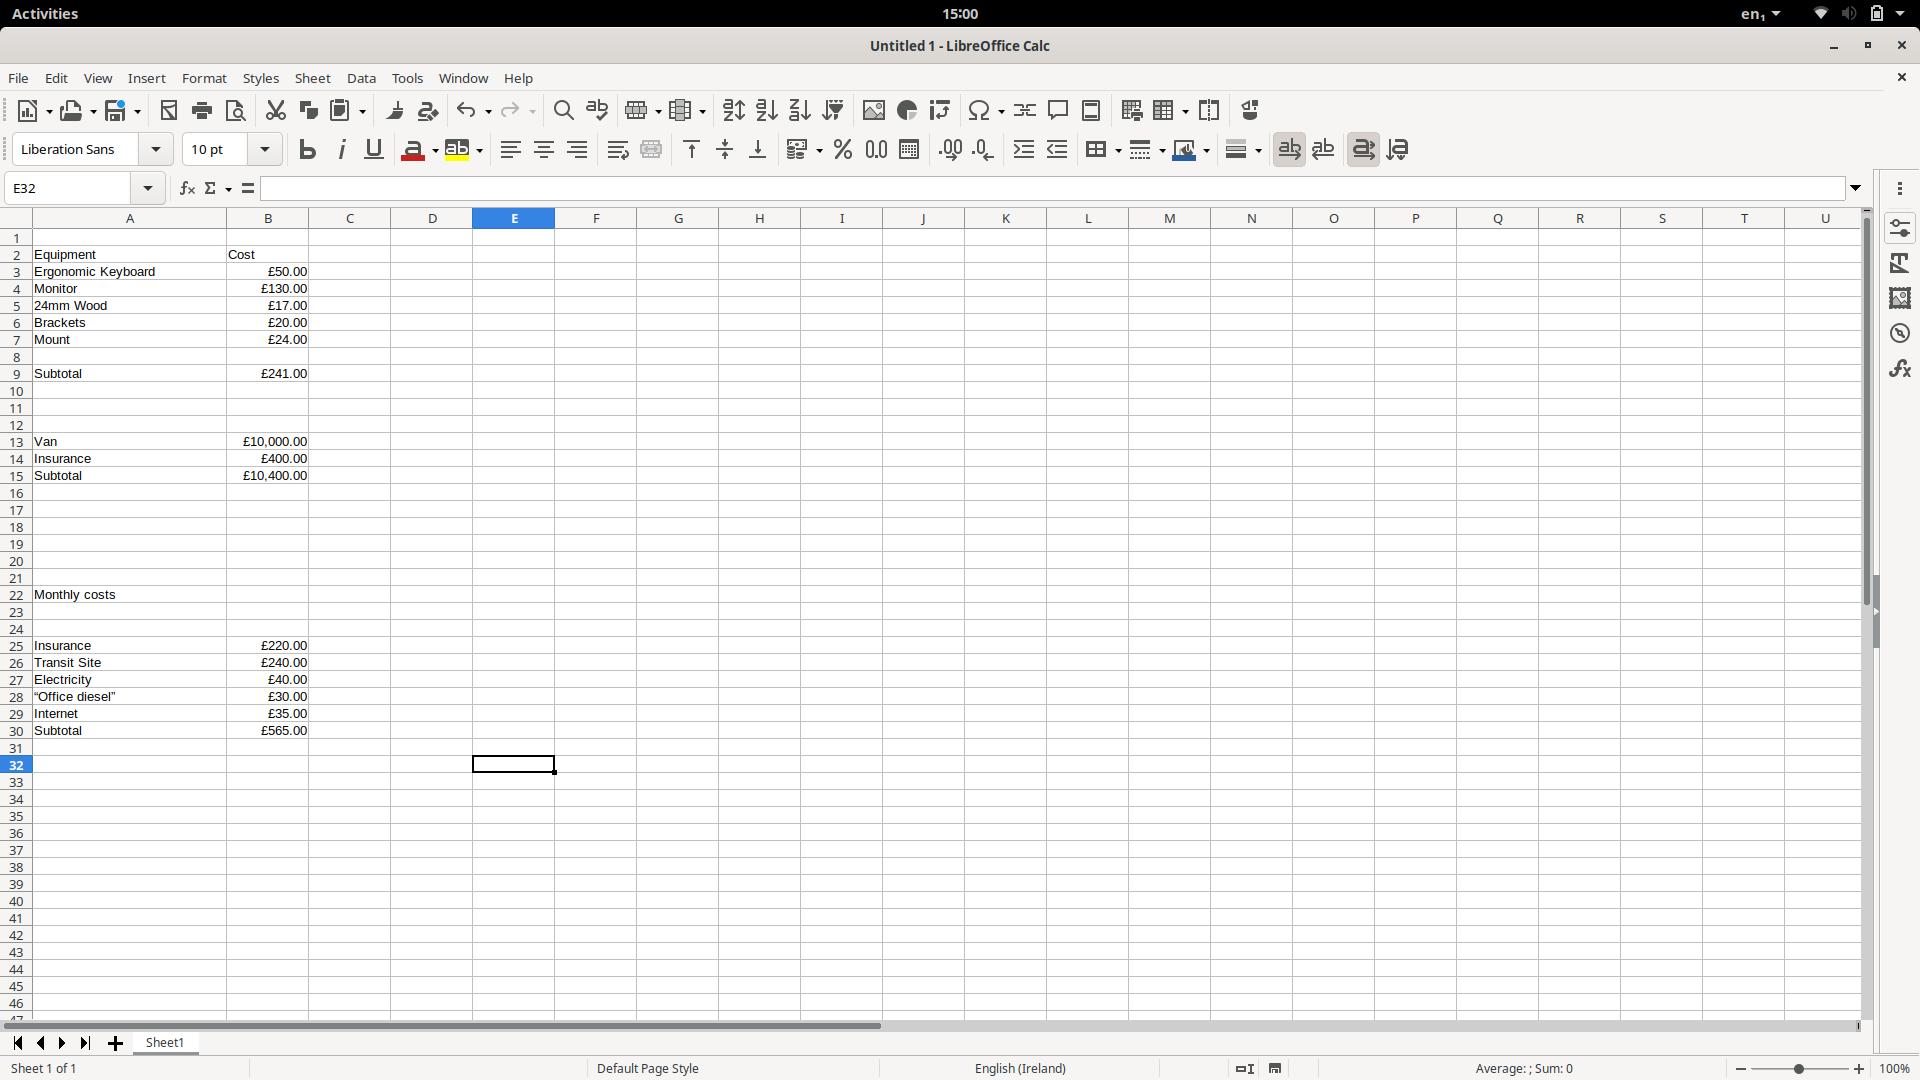Toggle Freeze Rows and Columns
Image resolution: width=1920 pixels, height=1080 pixels.
pyautogui.click(x=1163, y=110)
